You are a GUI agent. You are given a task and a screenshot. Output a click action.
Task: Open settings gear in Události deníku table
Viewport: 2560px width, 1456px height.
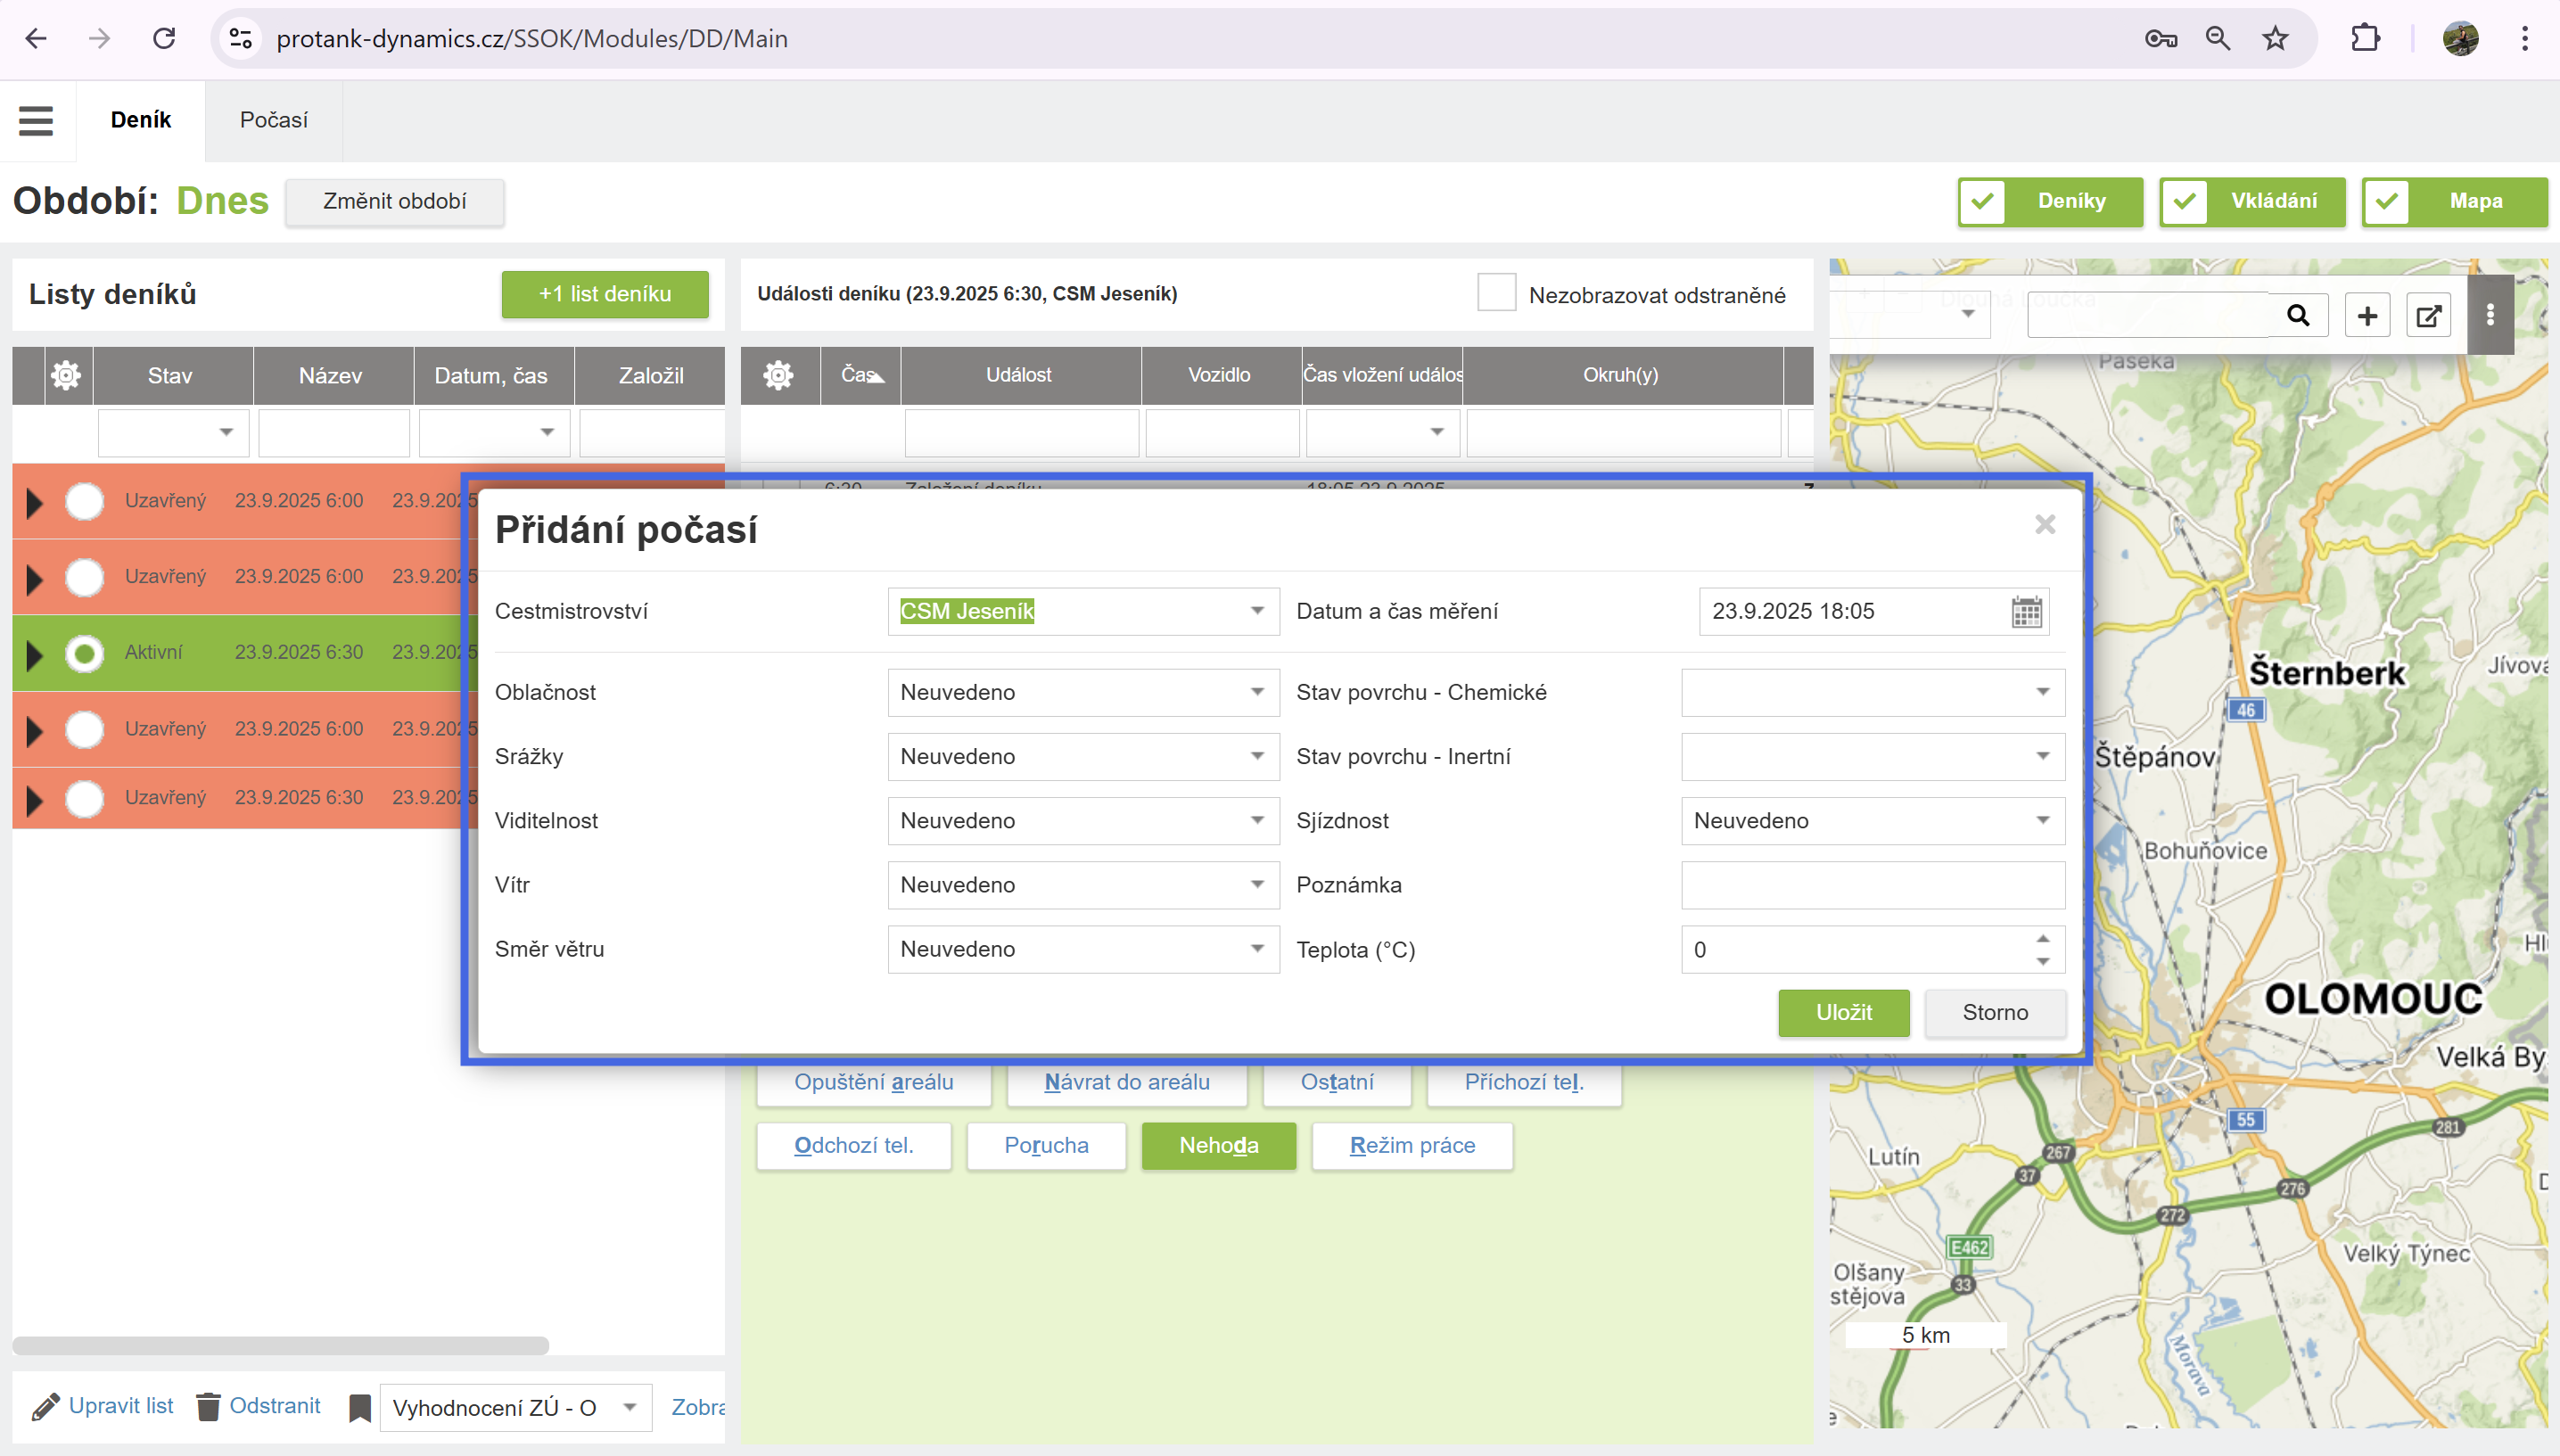tap(778, 376)
